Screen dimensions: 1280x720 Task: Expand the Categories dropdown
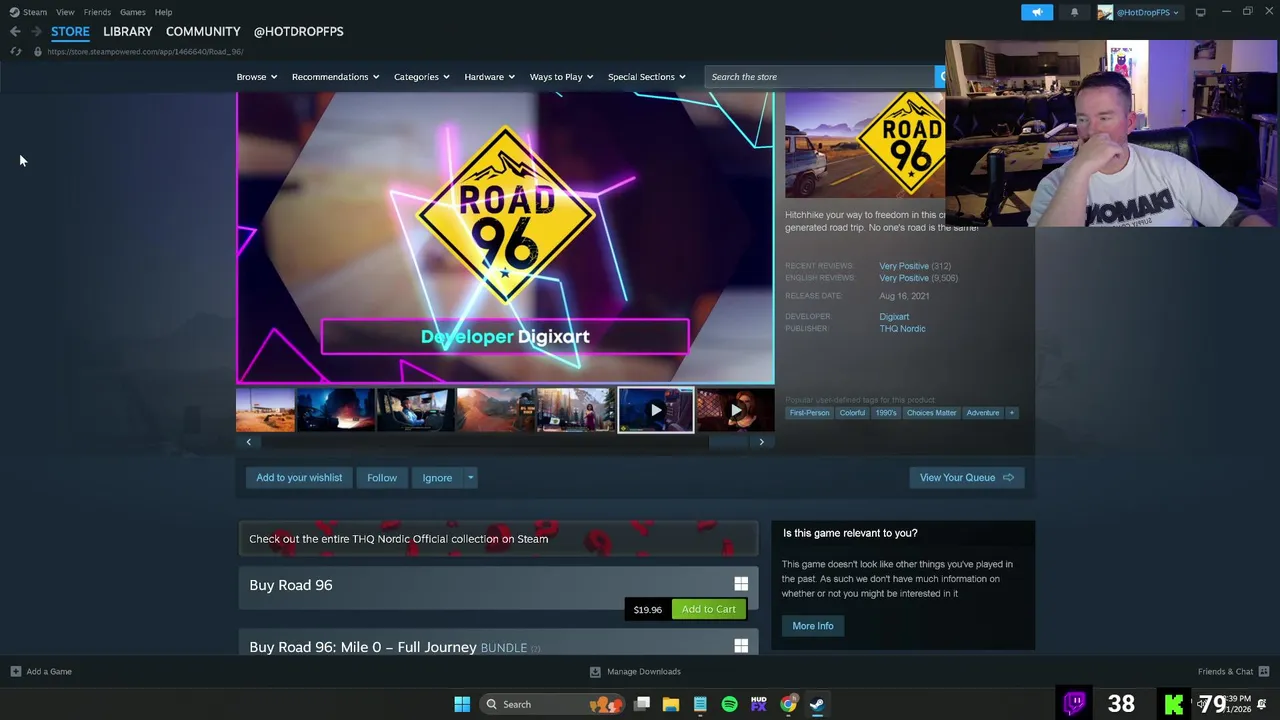tap(421, 77)
